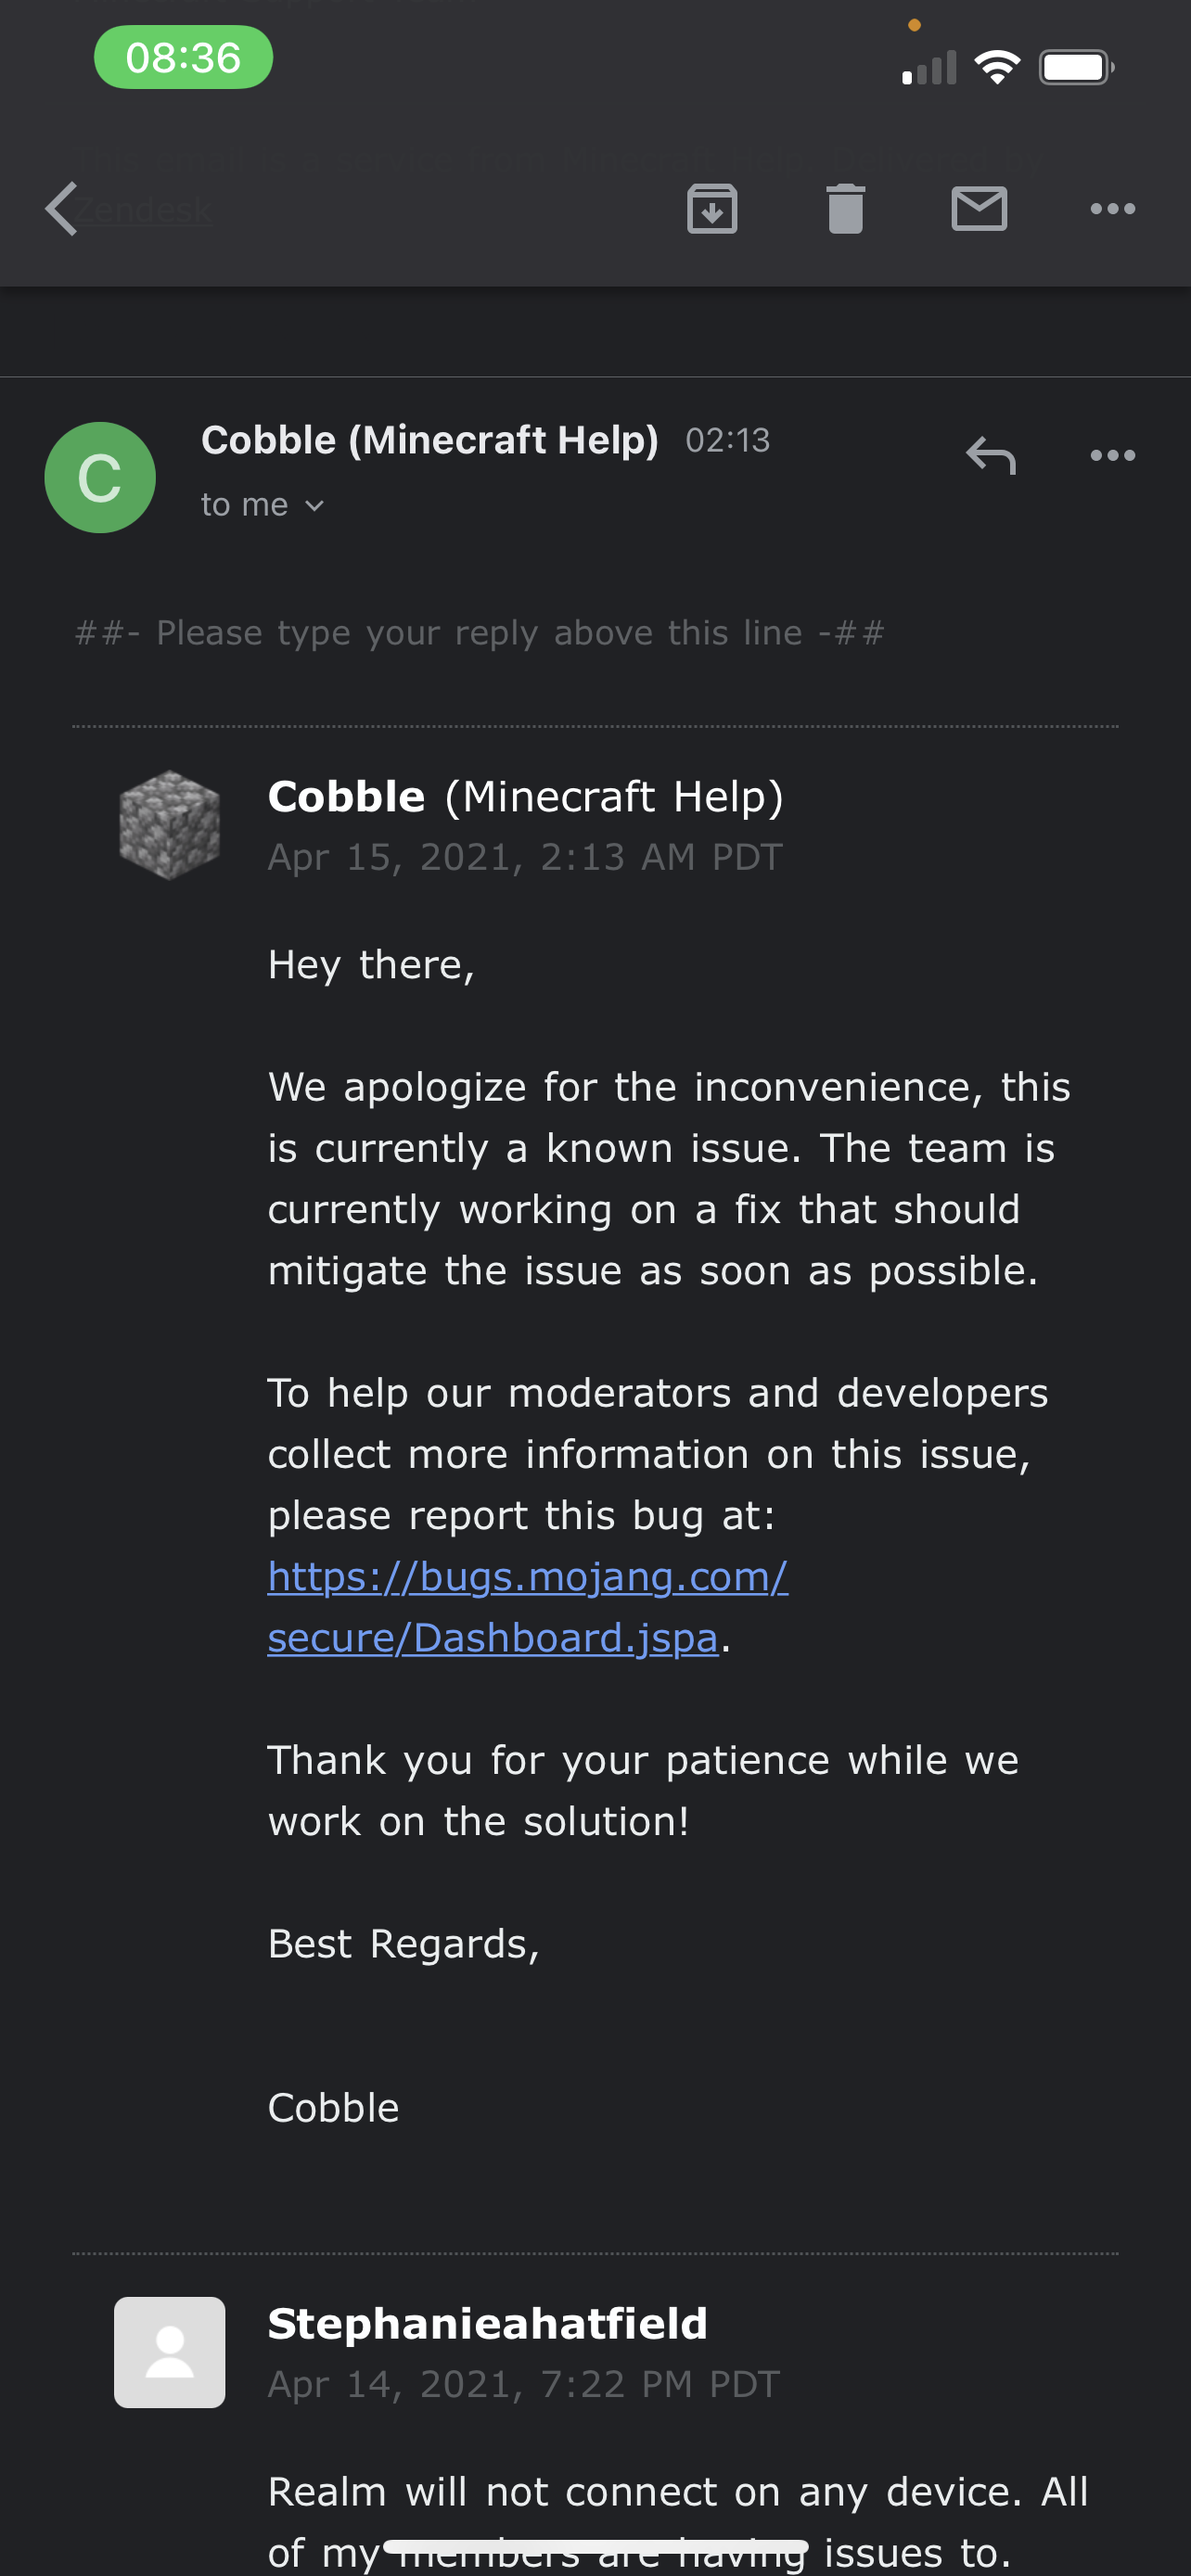
Task: Expand the 'to me' recipient details
Action: tap(262, 505)
